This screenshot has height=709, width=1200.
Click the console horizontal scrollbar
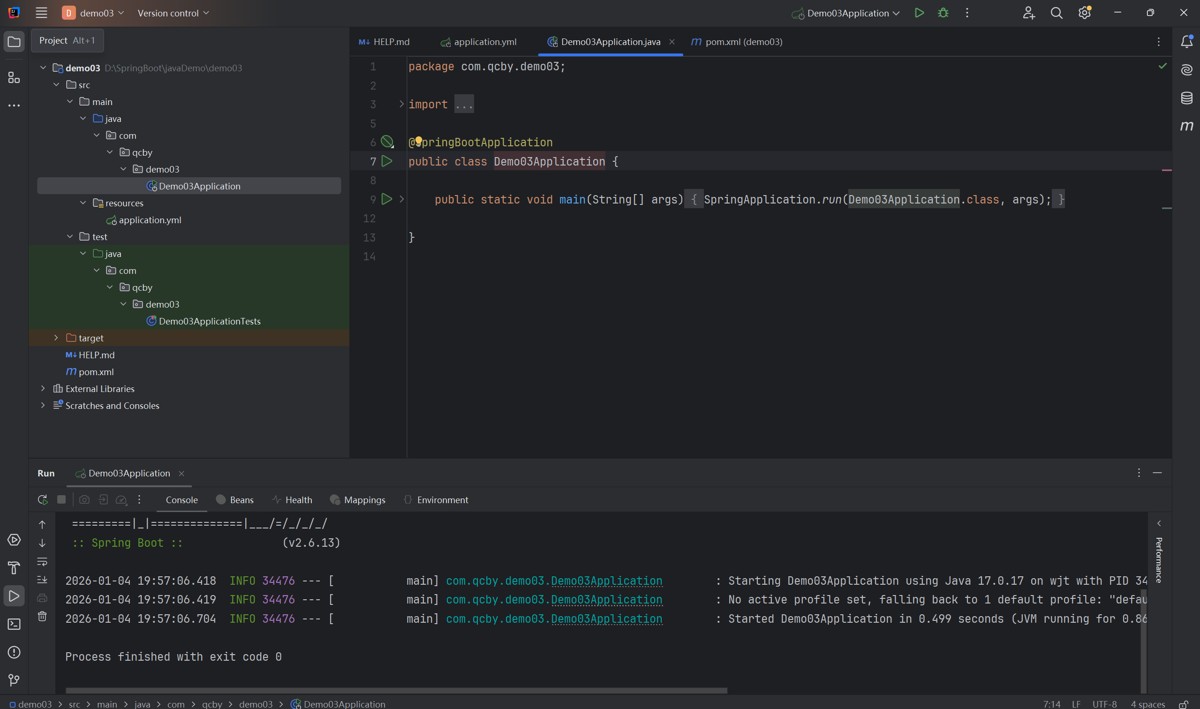(x=396, y=690)
